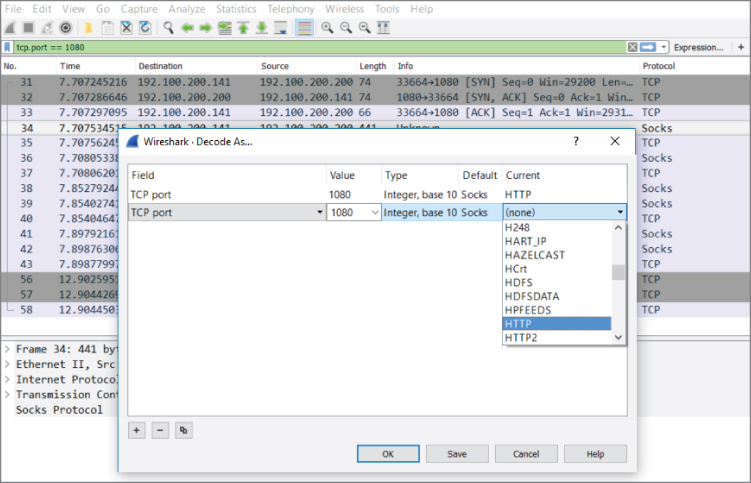Expand the Frame 34 tree item
The image size is (751, 483).
(x=7, y=349)
